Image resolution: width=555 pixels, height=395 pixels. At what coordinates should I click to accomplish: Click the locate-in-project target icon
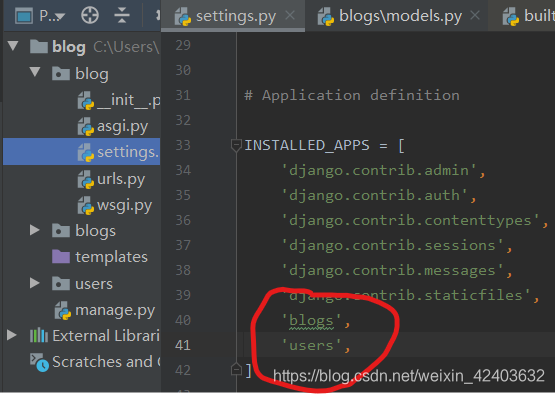point(90,16)
